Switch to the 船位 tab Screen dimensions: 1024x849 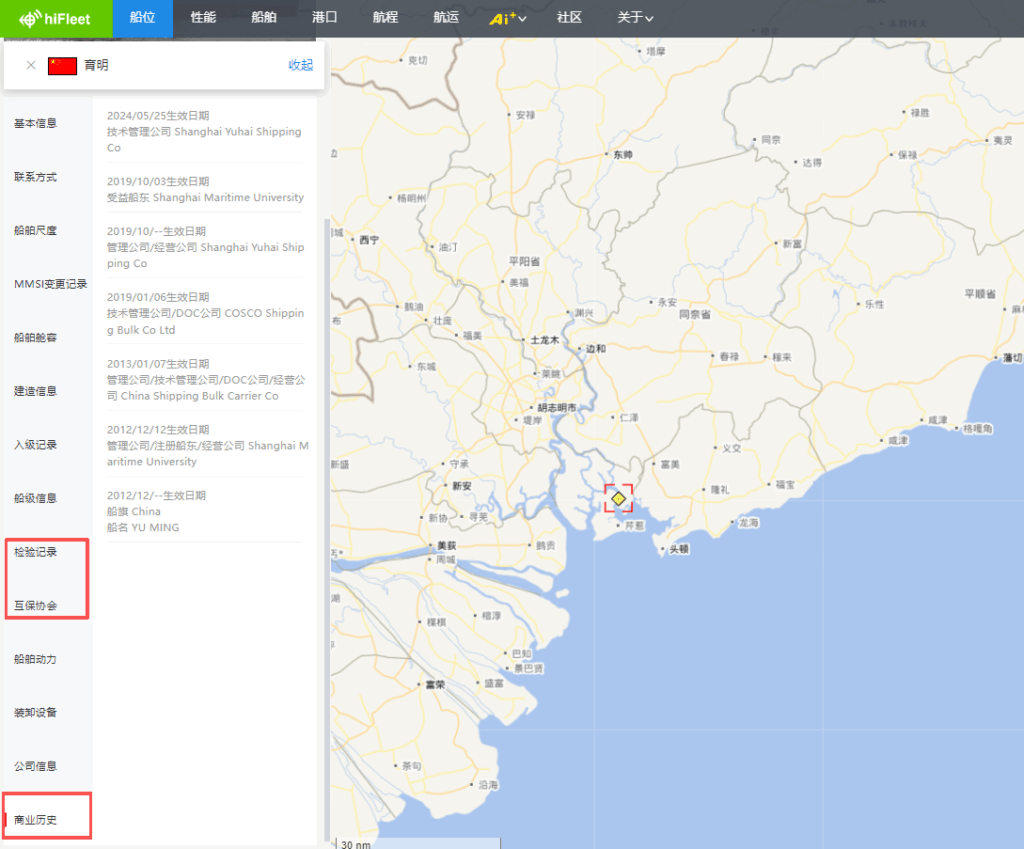click(x=142, y=18)
